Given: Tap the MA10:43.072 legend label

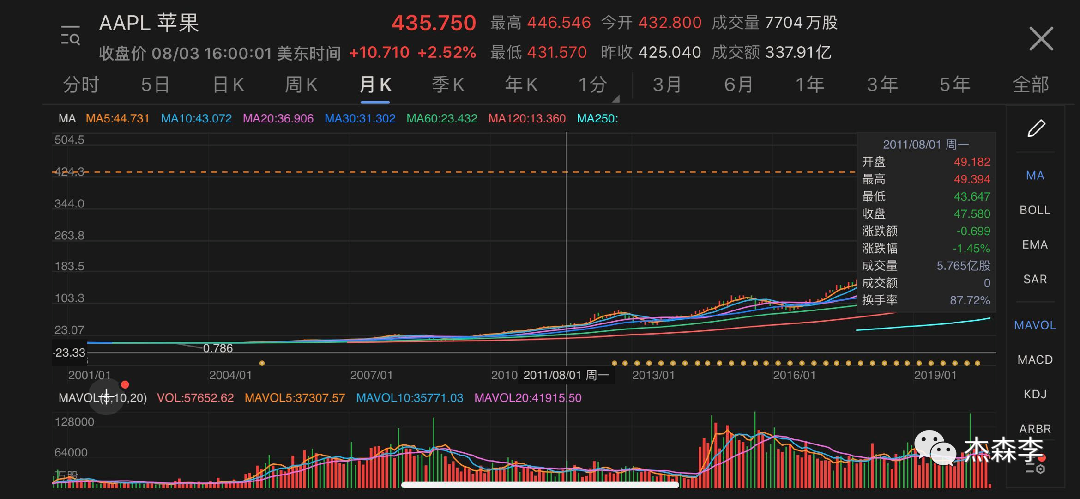Looking at the screenshot, I should (196, 119).
